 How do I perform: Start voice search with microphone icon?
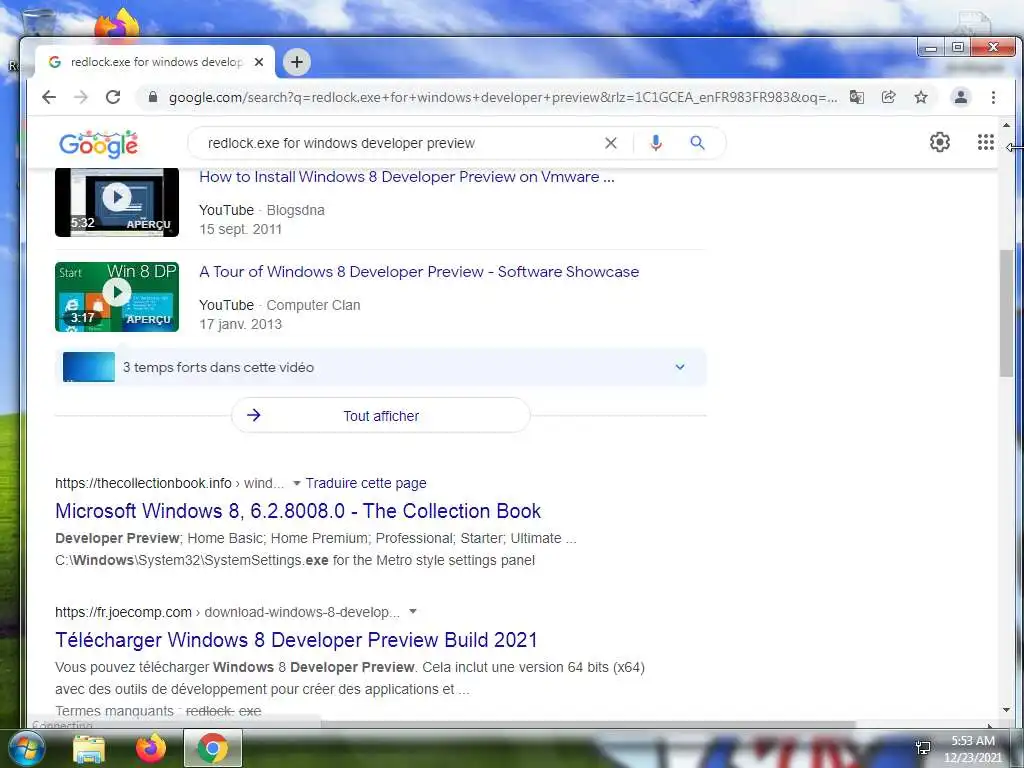[x=656, y=142]
